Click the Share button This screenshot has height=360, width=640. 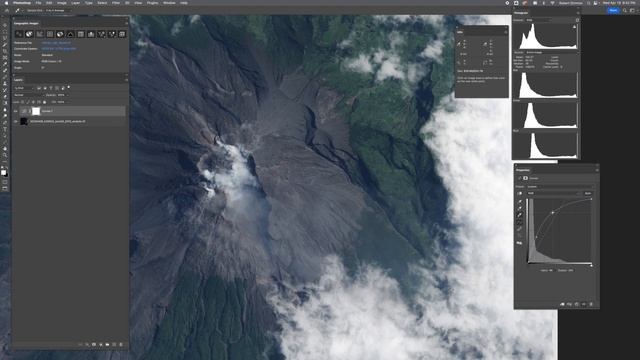[x=613, y=10]
